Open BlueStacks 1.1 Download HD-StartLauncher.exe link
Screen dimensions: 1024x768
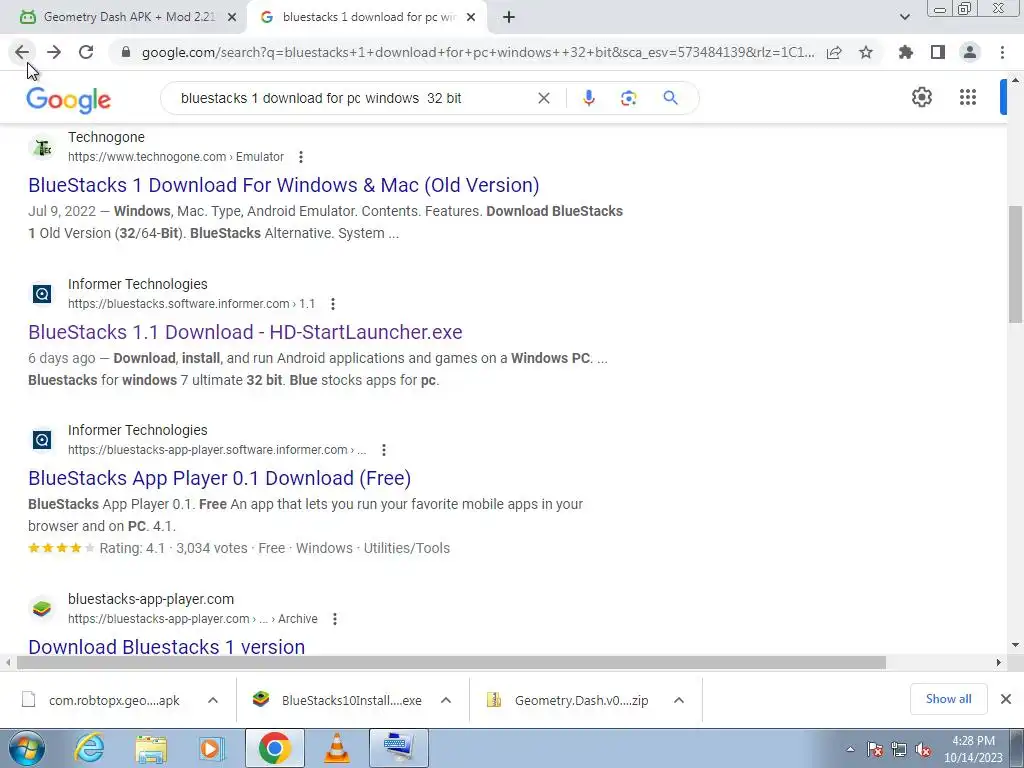pos(245,332)
